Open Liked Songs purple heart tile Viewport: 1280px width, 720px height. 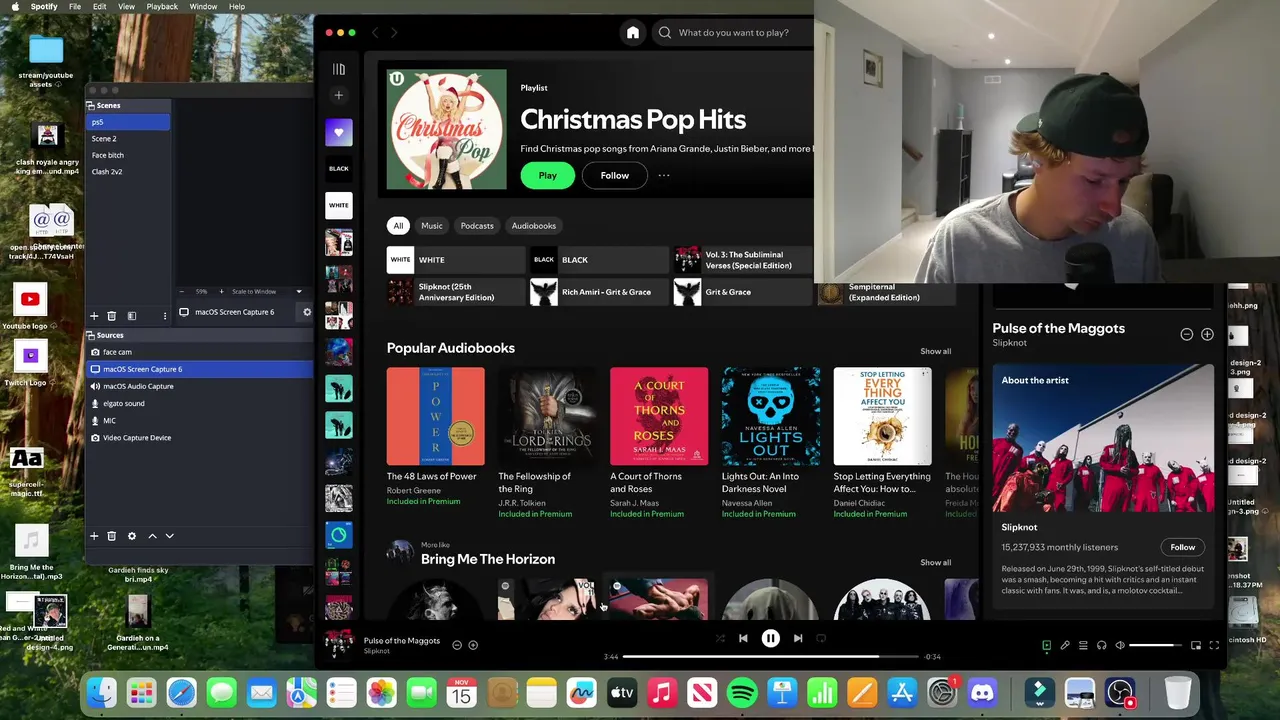tap(339, 132)
